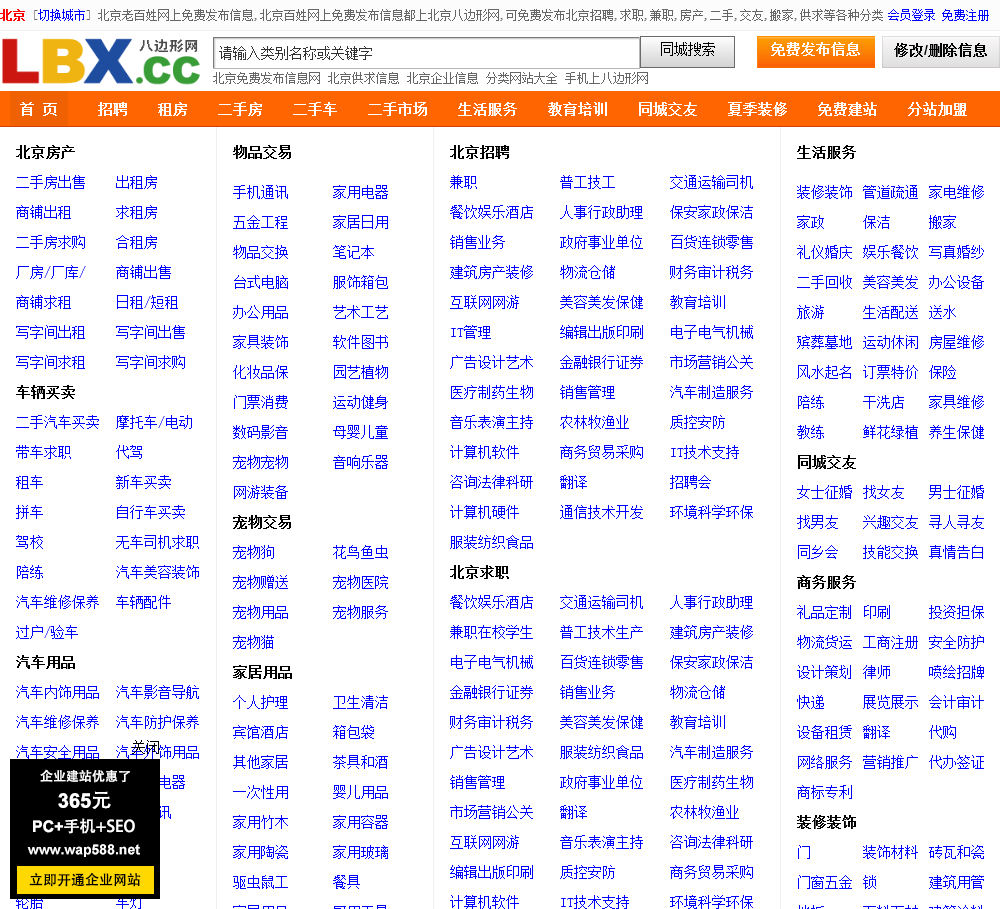Click the orange 免费发布信息 button
The image size is (1000, 909).
pos(815,51)
